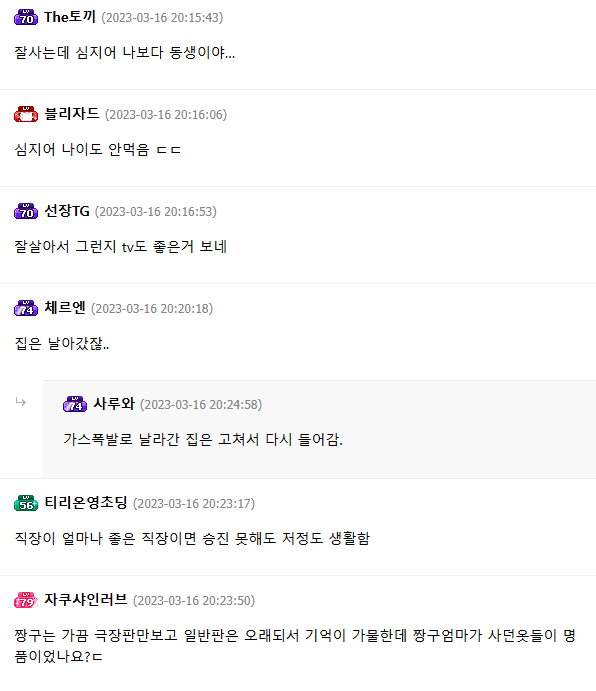Click the level 74 badge next to 체르엔
596x691 pixels.
coord(26,308)
